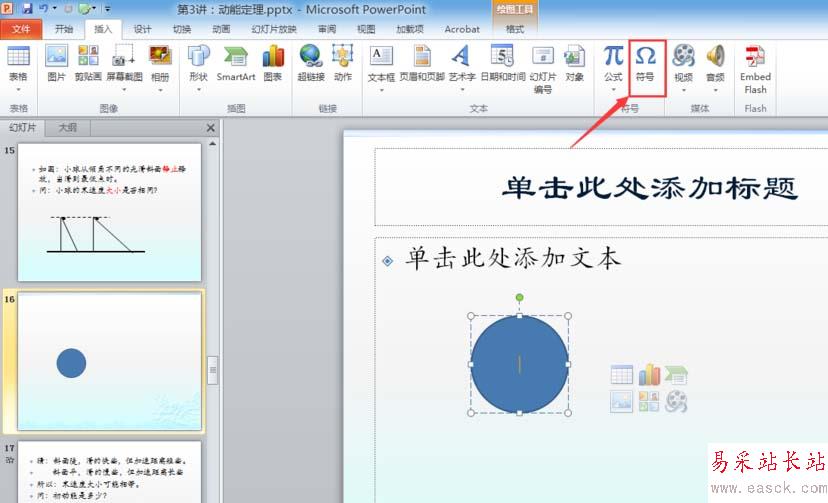Open the clip art (剪贴画) pane
828x503 pixels.
click(88, 63)
